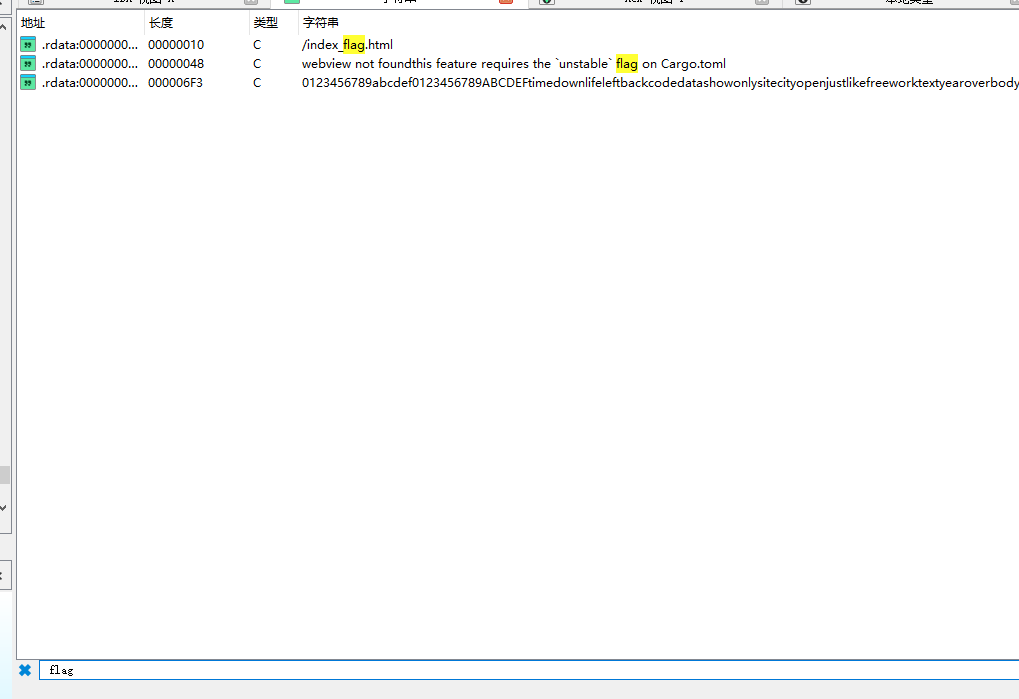
Task: Click the length value 00000010
Action: coord(176,45)
